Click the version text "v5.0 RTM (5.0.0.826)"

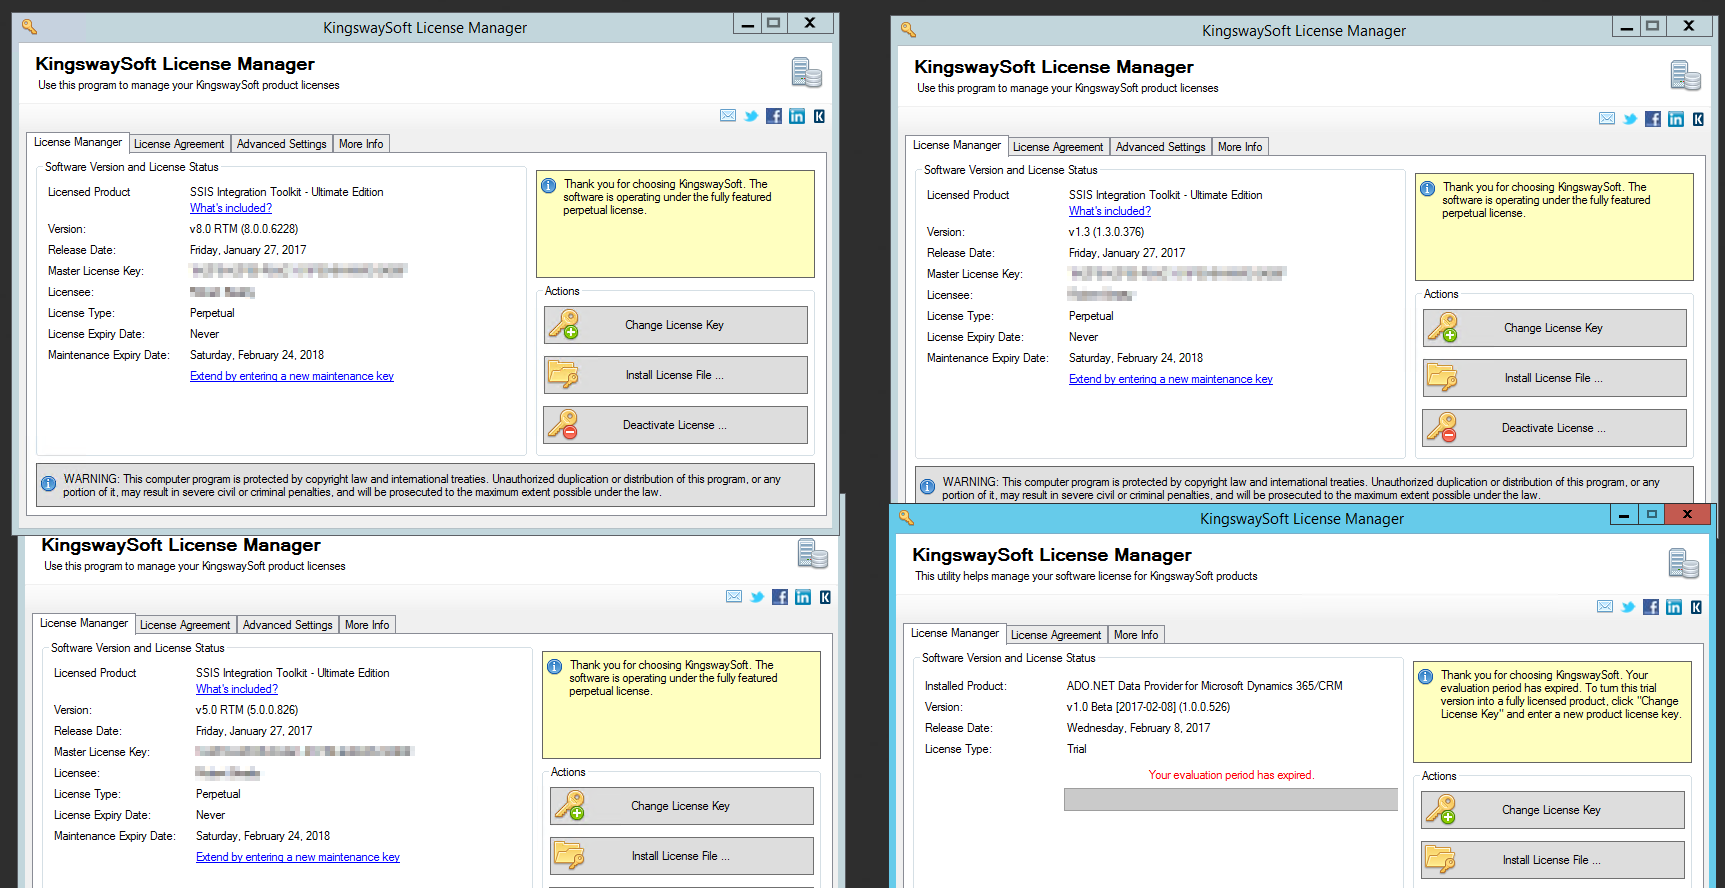(x=247, y=710)
